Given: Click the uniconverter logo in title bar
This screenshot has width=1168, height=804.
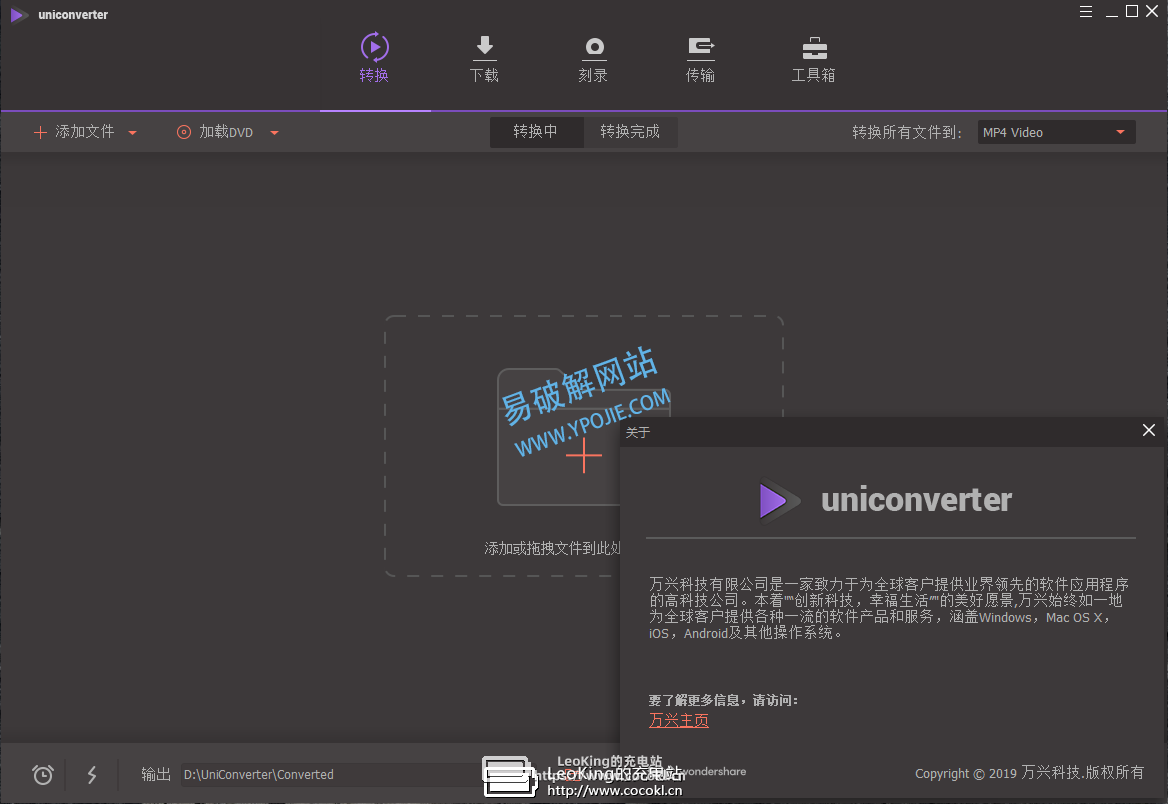Looking at the screenshot, I should pos(19,15).
